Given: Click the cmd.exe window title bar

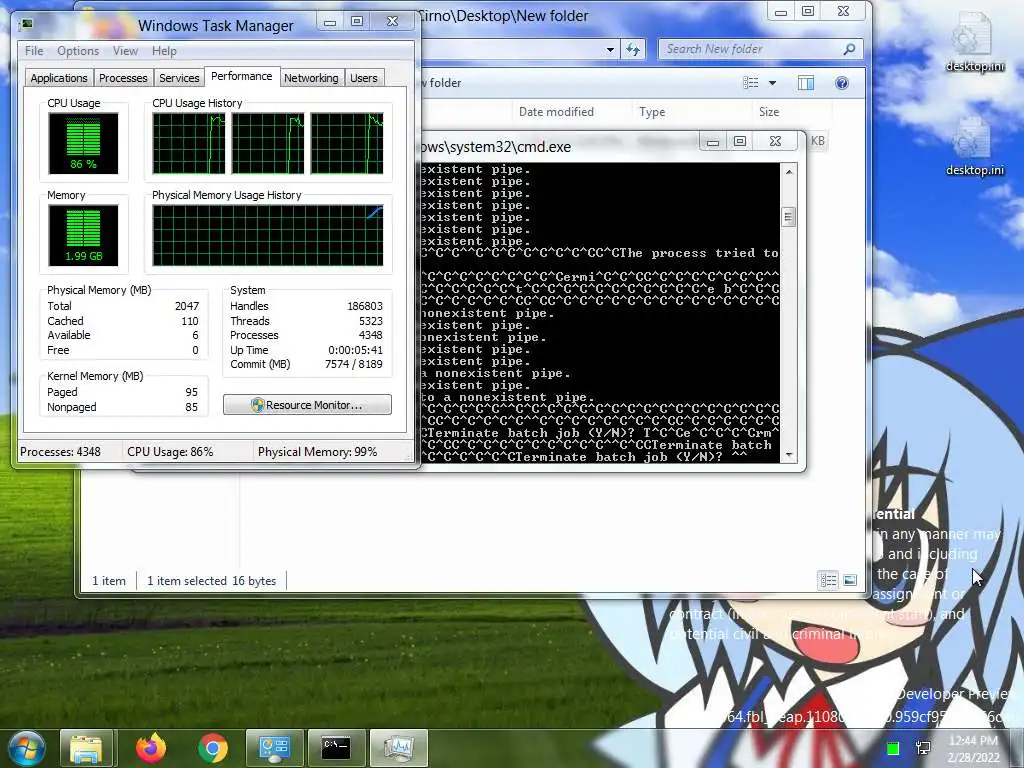Looking at the screenshot, I should click(x=558, y=146).
